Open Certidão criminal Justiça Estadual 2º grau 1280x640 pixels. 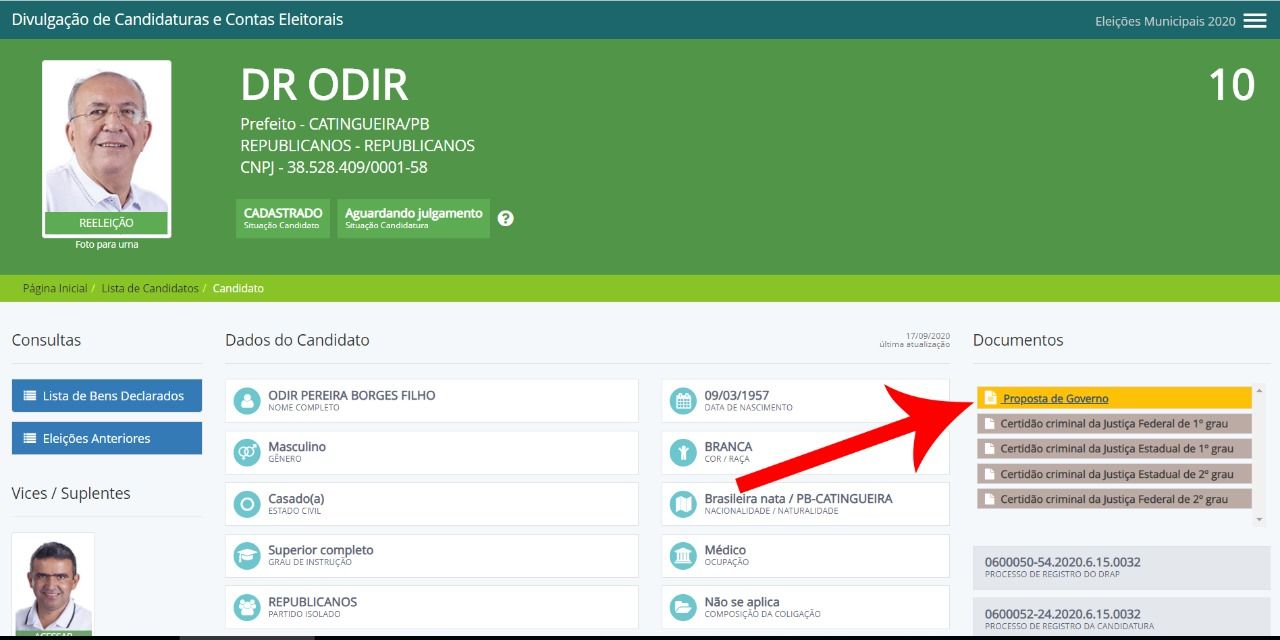(1116, 474)
